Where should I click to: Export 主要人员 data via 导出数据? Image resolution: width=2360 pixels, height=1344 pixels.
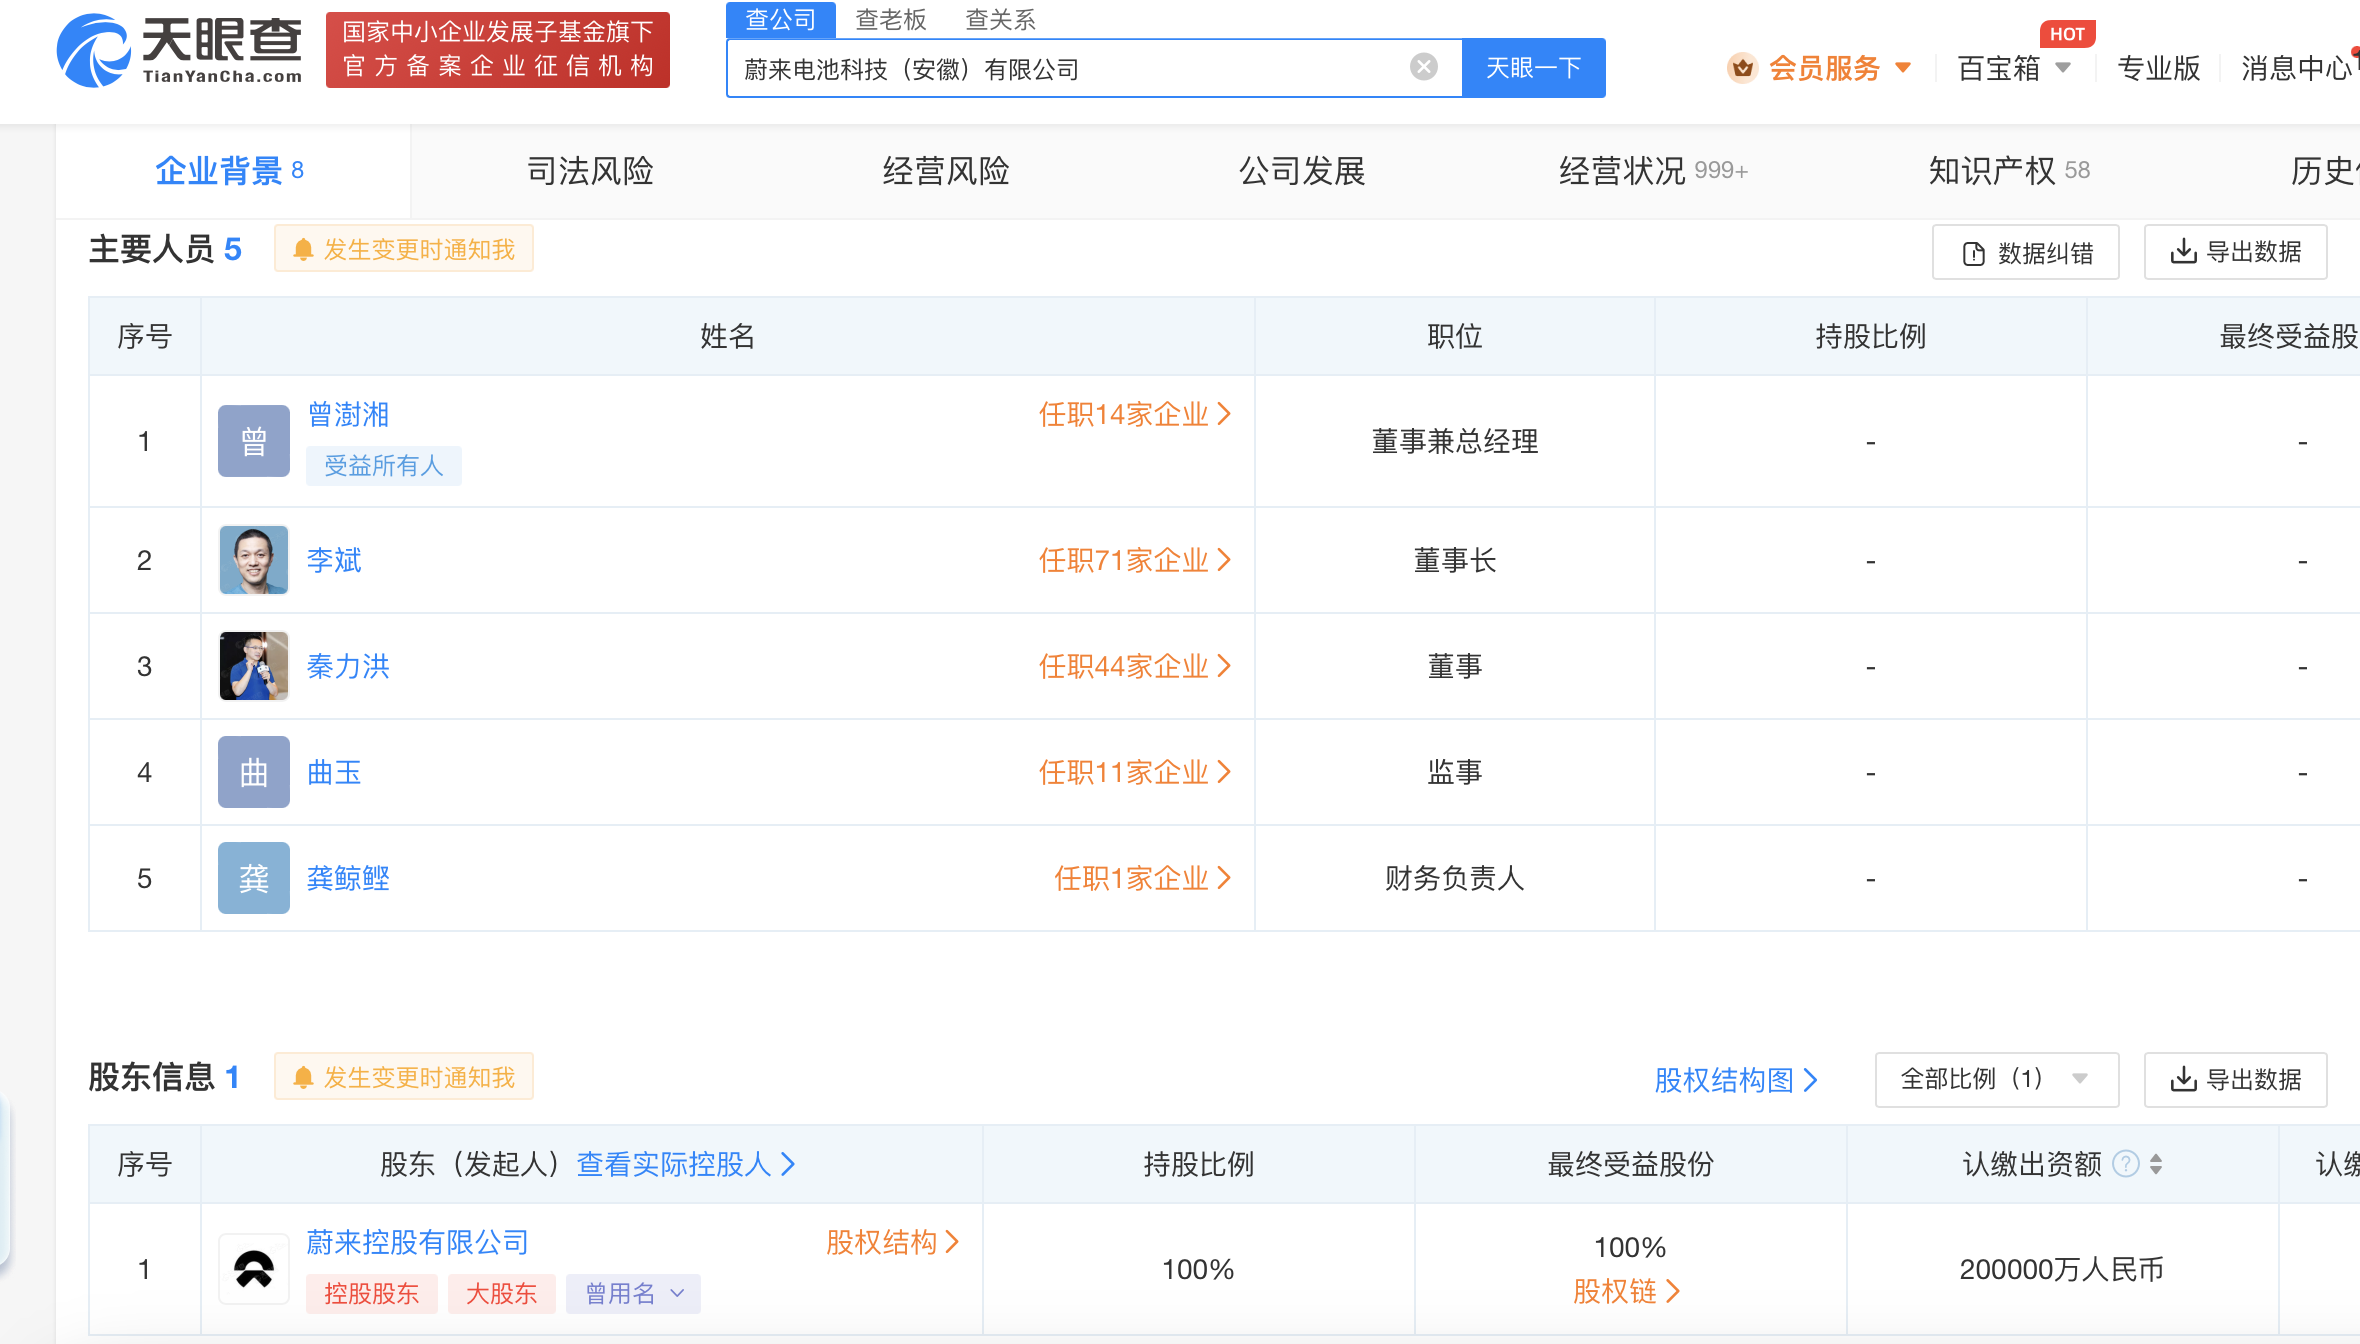(2236, 252)
